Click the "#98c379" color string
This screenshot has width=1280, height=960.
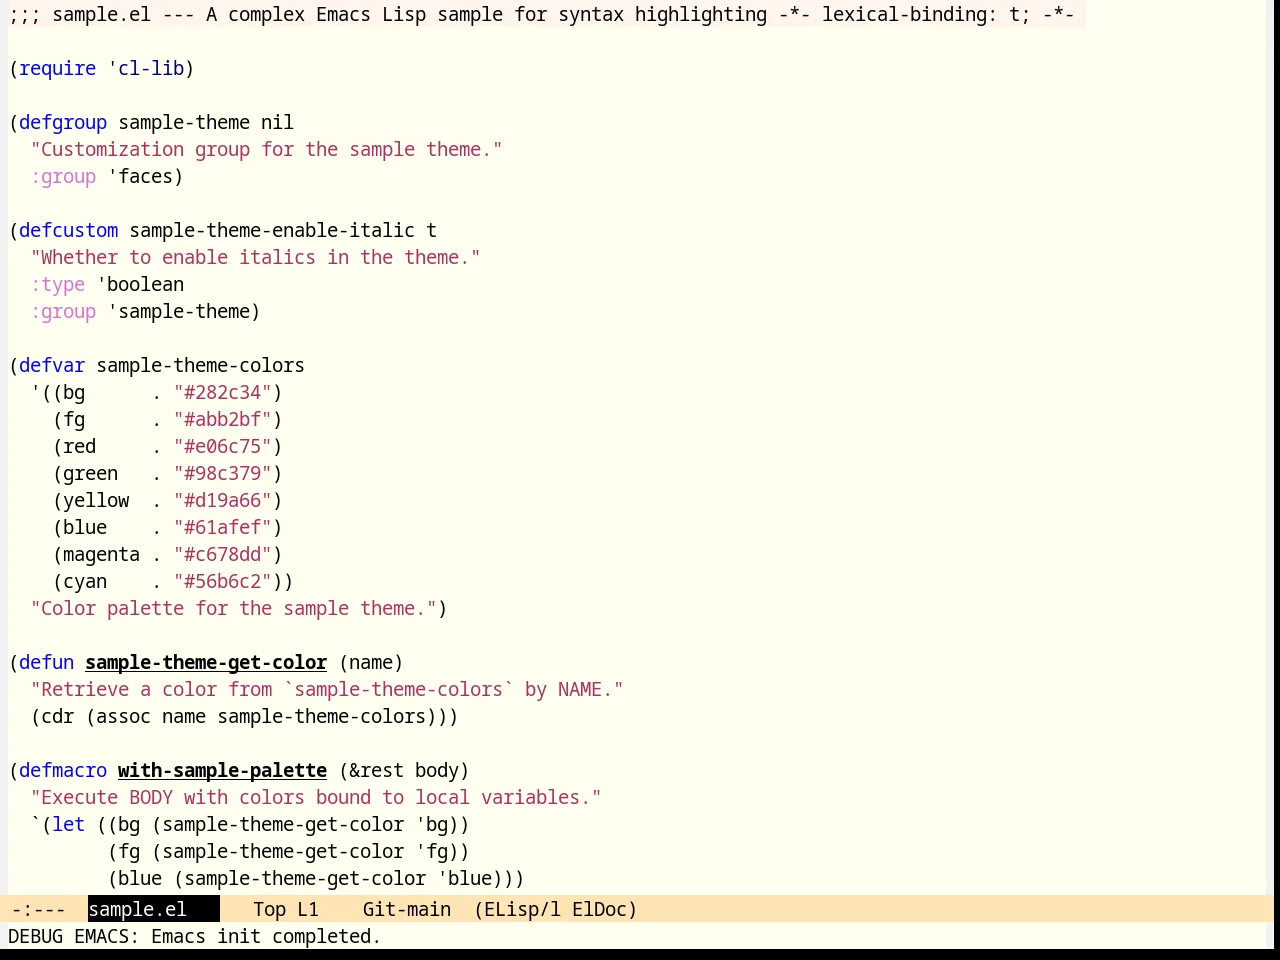pos(223,473)
